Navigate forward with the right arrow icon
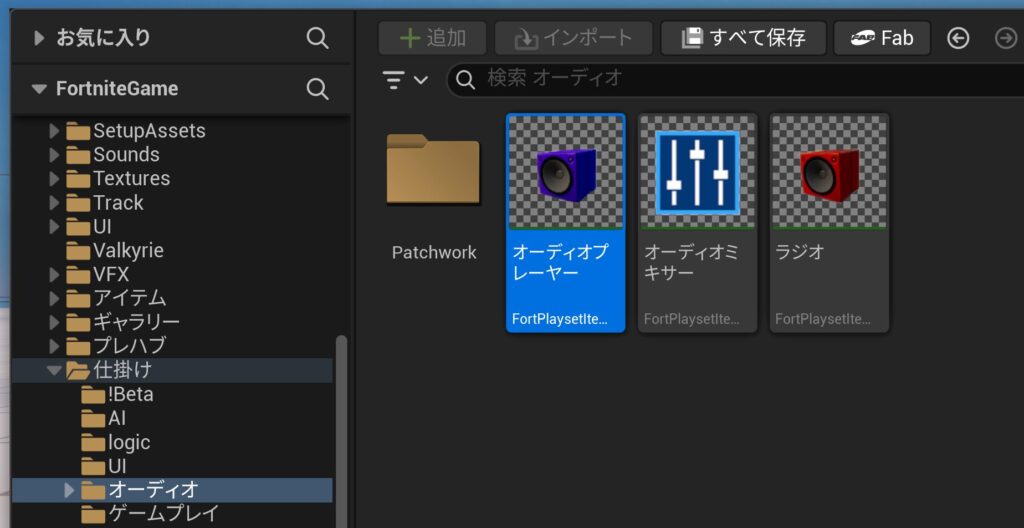The height and width of the screenshot is (528, 1024). (1006, 39)
